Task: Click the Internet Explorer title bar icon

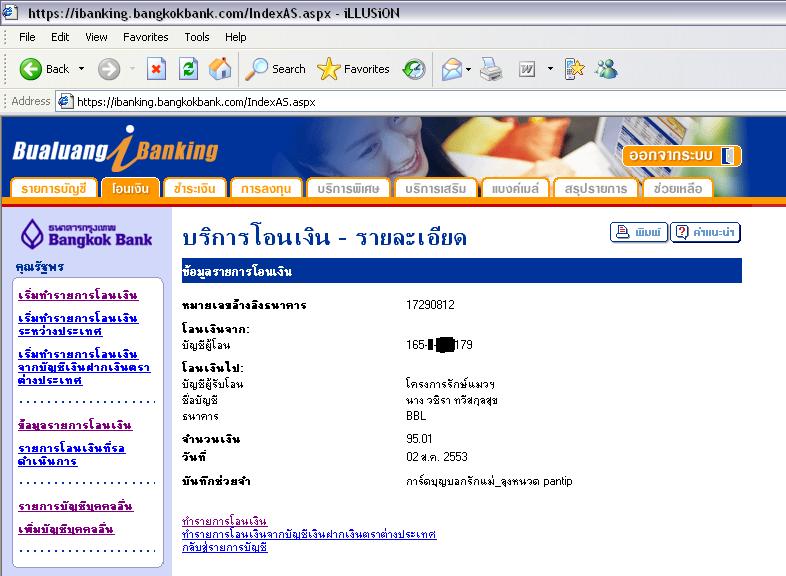Action: [x=9, y=13]
